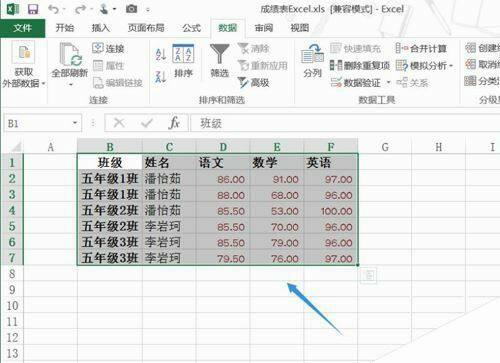Open quick access toolbar customization arrow
This screenshot has width=500, height=363.
(x=148, y=10)
